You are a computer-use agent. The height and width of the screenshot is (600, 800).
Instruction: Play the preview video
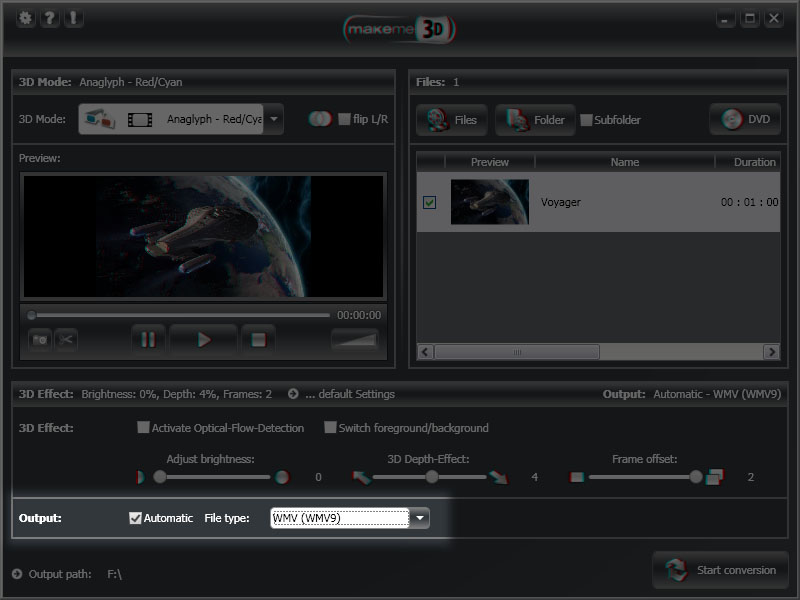pos(204,340)
